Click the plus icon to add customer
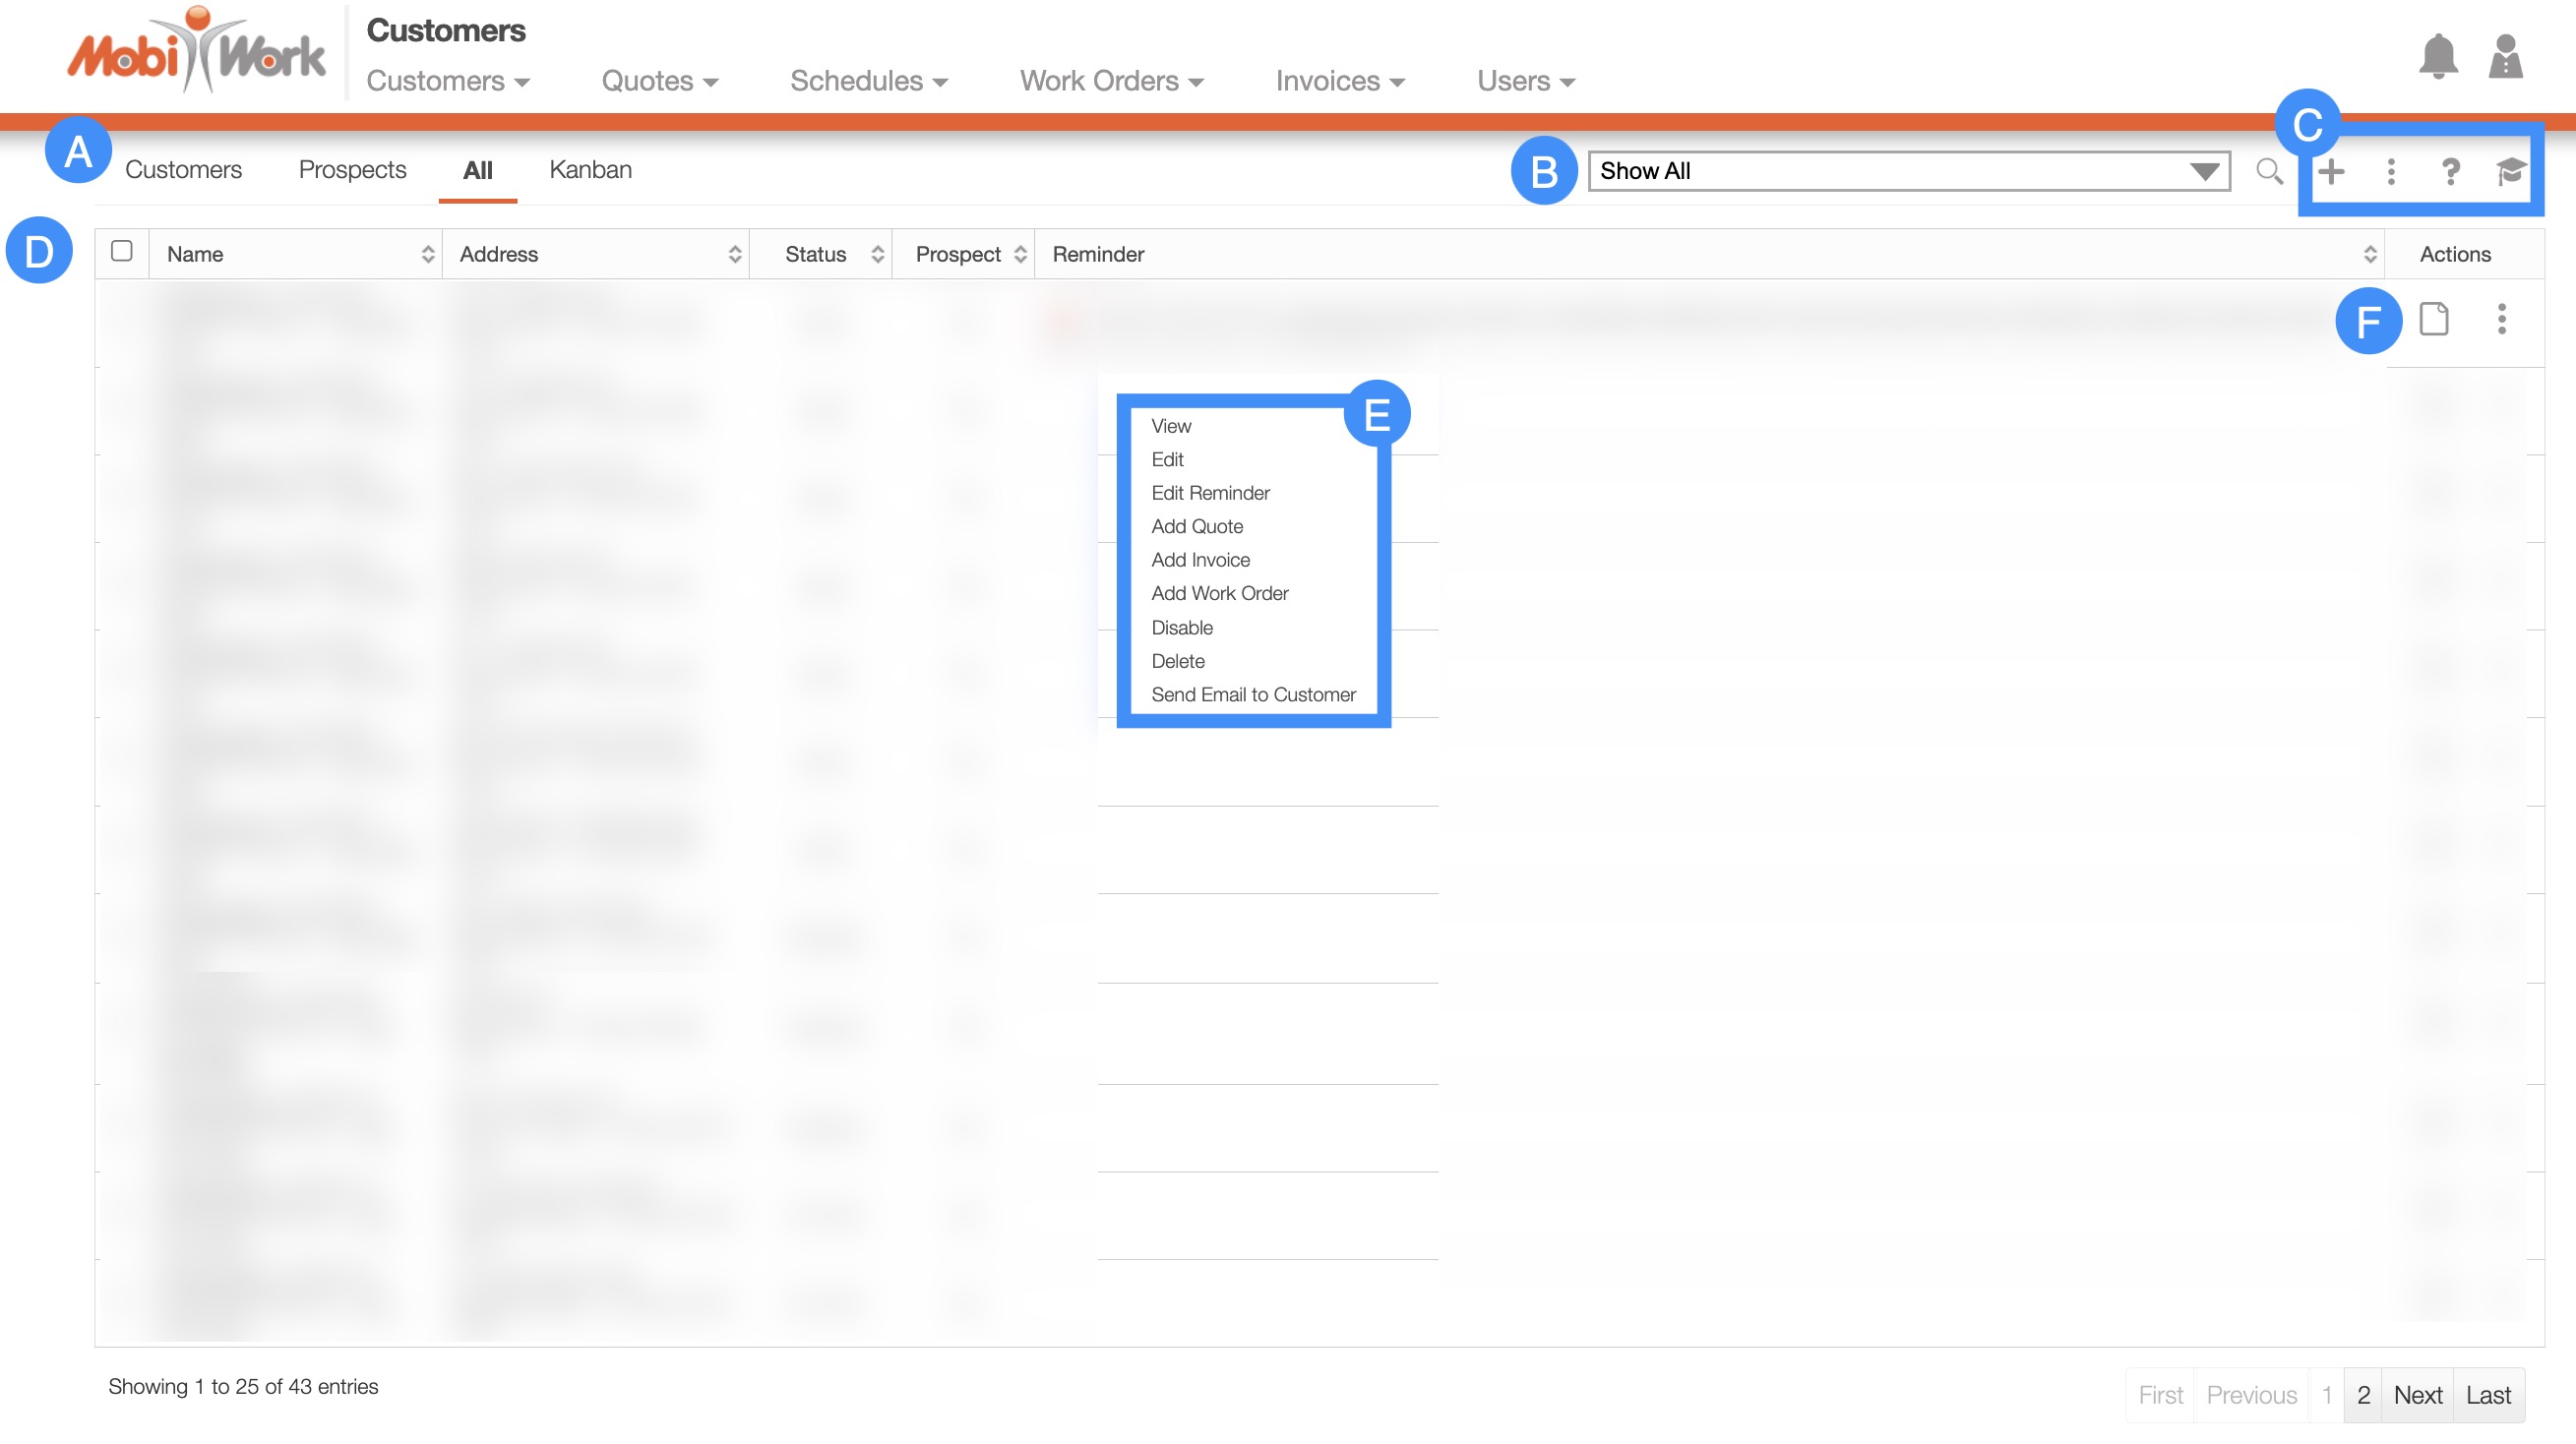The width and height of the screenshot is (2576, 1444). coord(2331,171)
